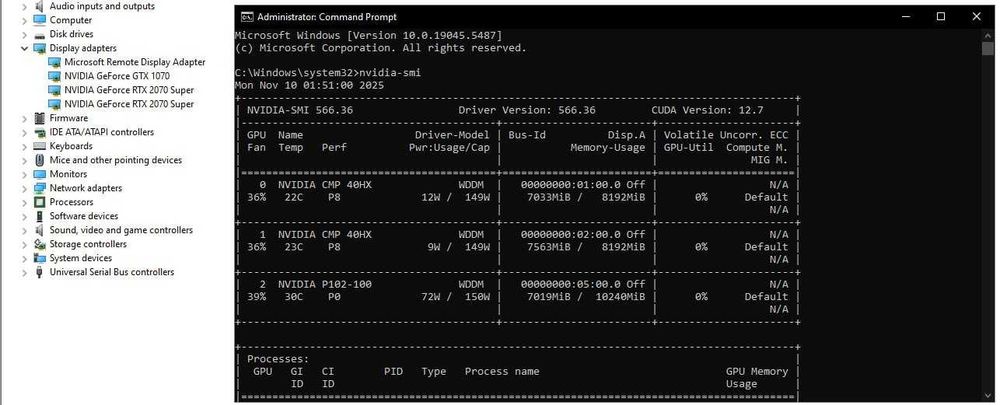Expand Audio inputs and outputs node
The width and height of the screenshot is (1000, 405).
point(25,6)
